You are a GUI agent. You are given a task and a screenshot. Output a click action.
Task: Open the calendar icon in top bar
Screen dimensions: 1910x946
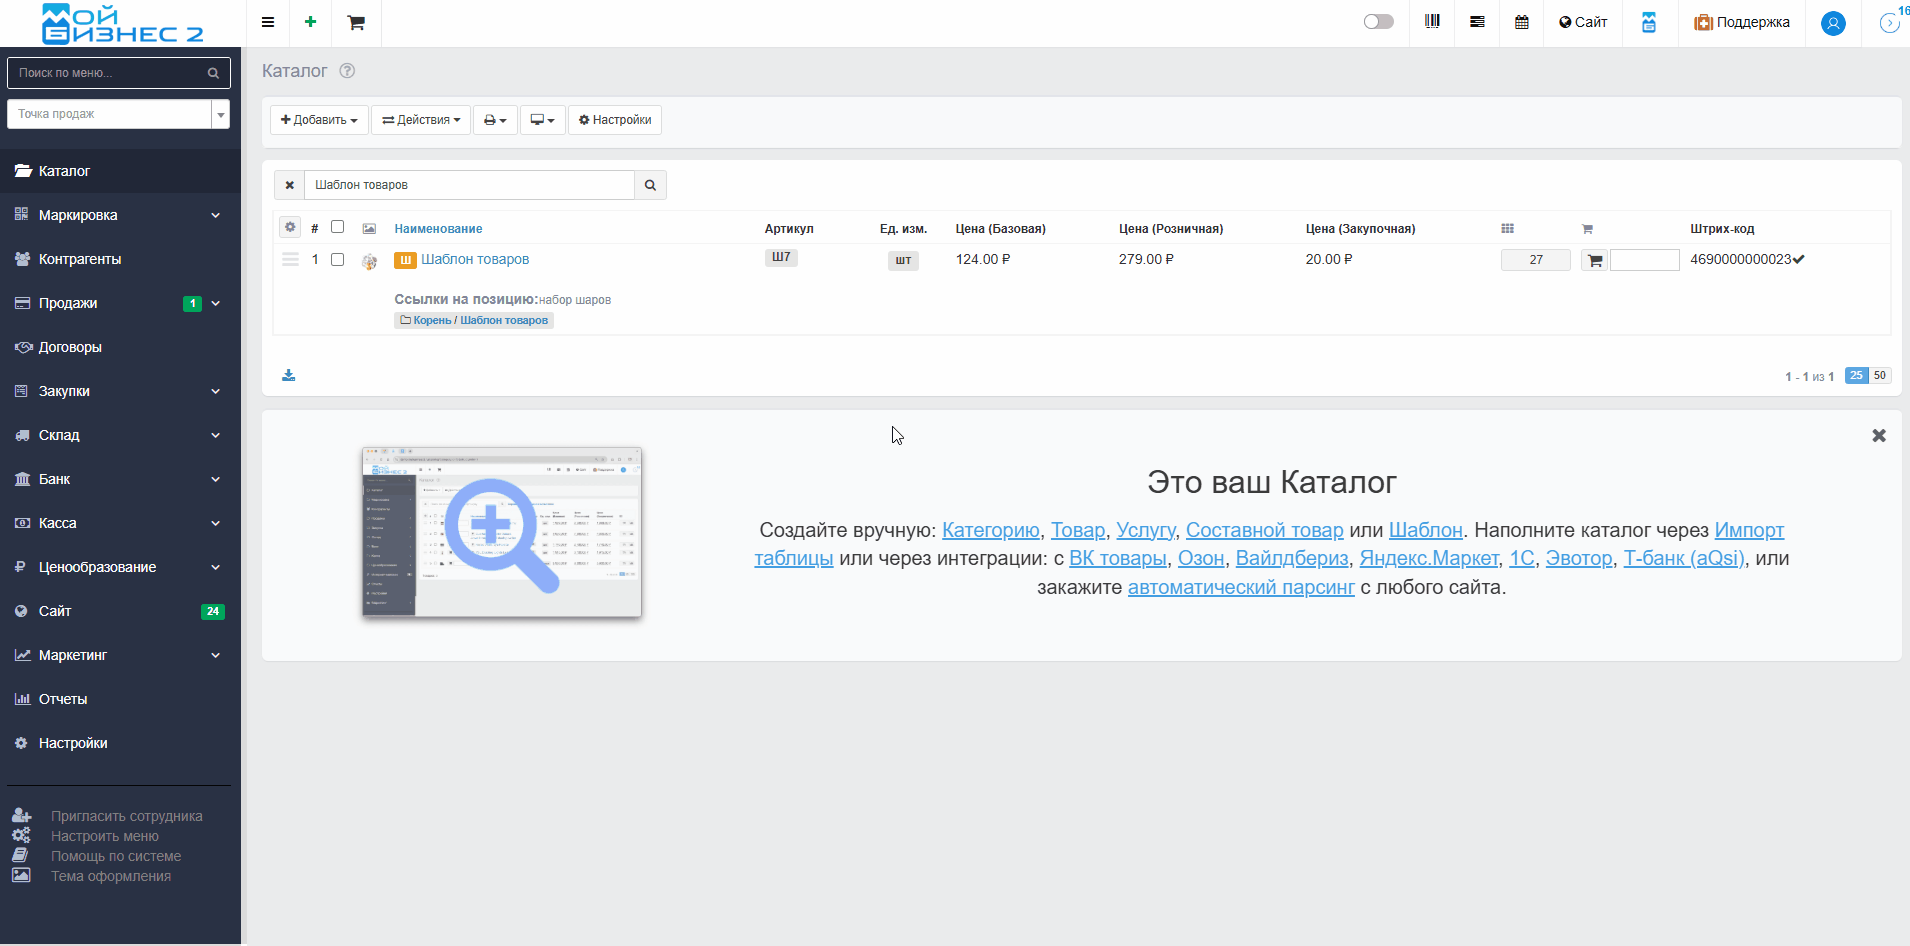1521,22
